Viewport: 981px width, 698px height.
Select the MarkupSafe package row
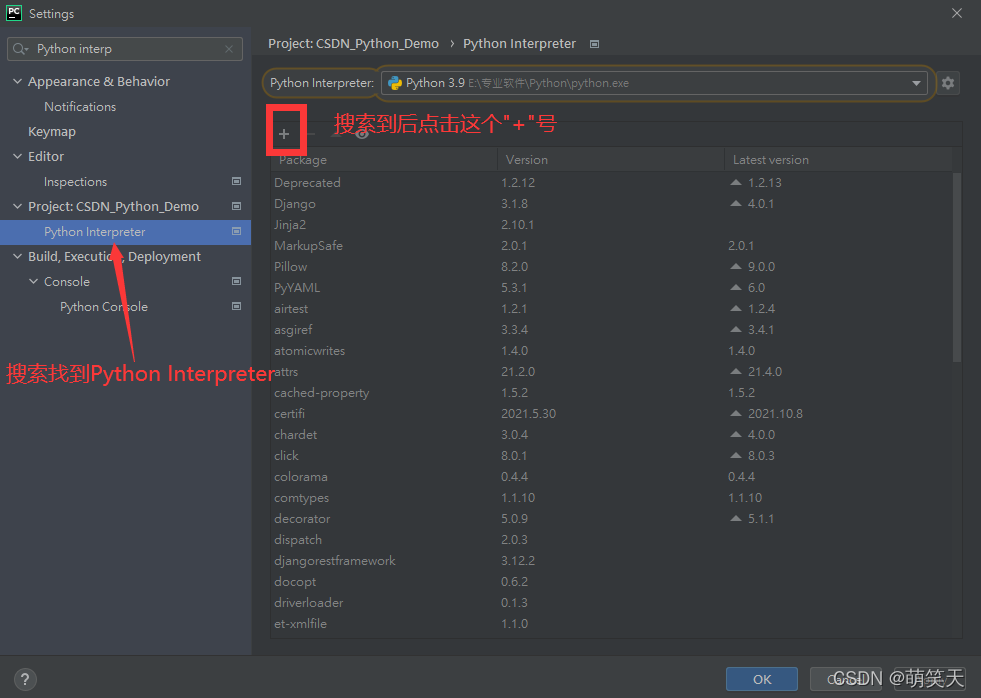[612, 246]
